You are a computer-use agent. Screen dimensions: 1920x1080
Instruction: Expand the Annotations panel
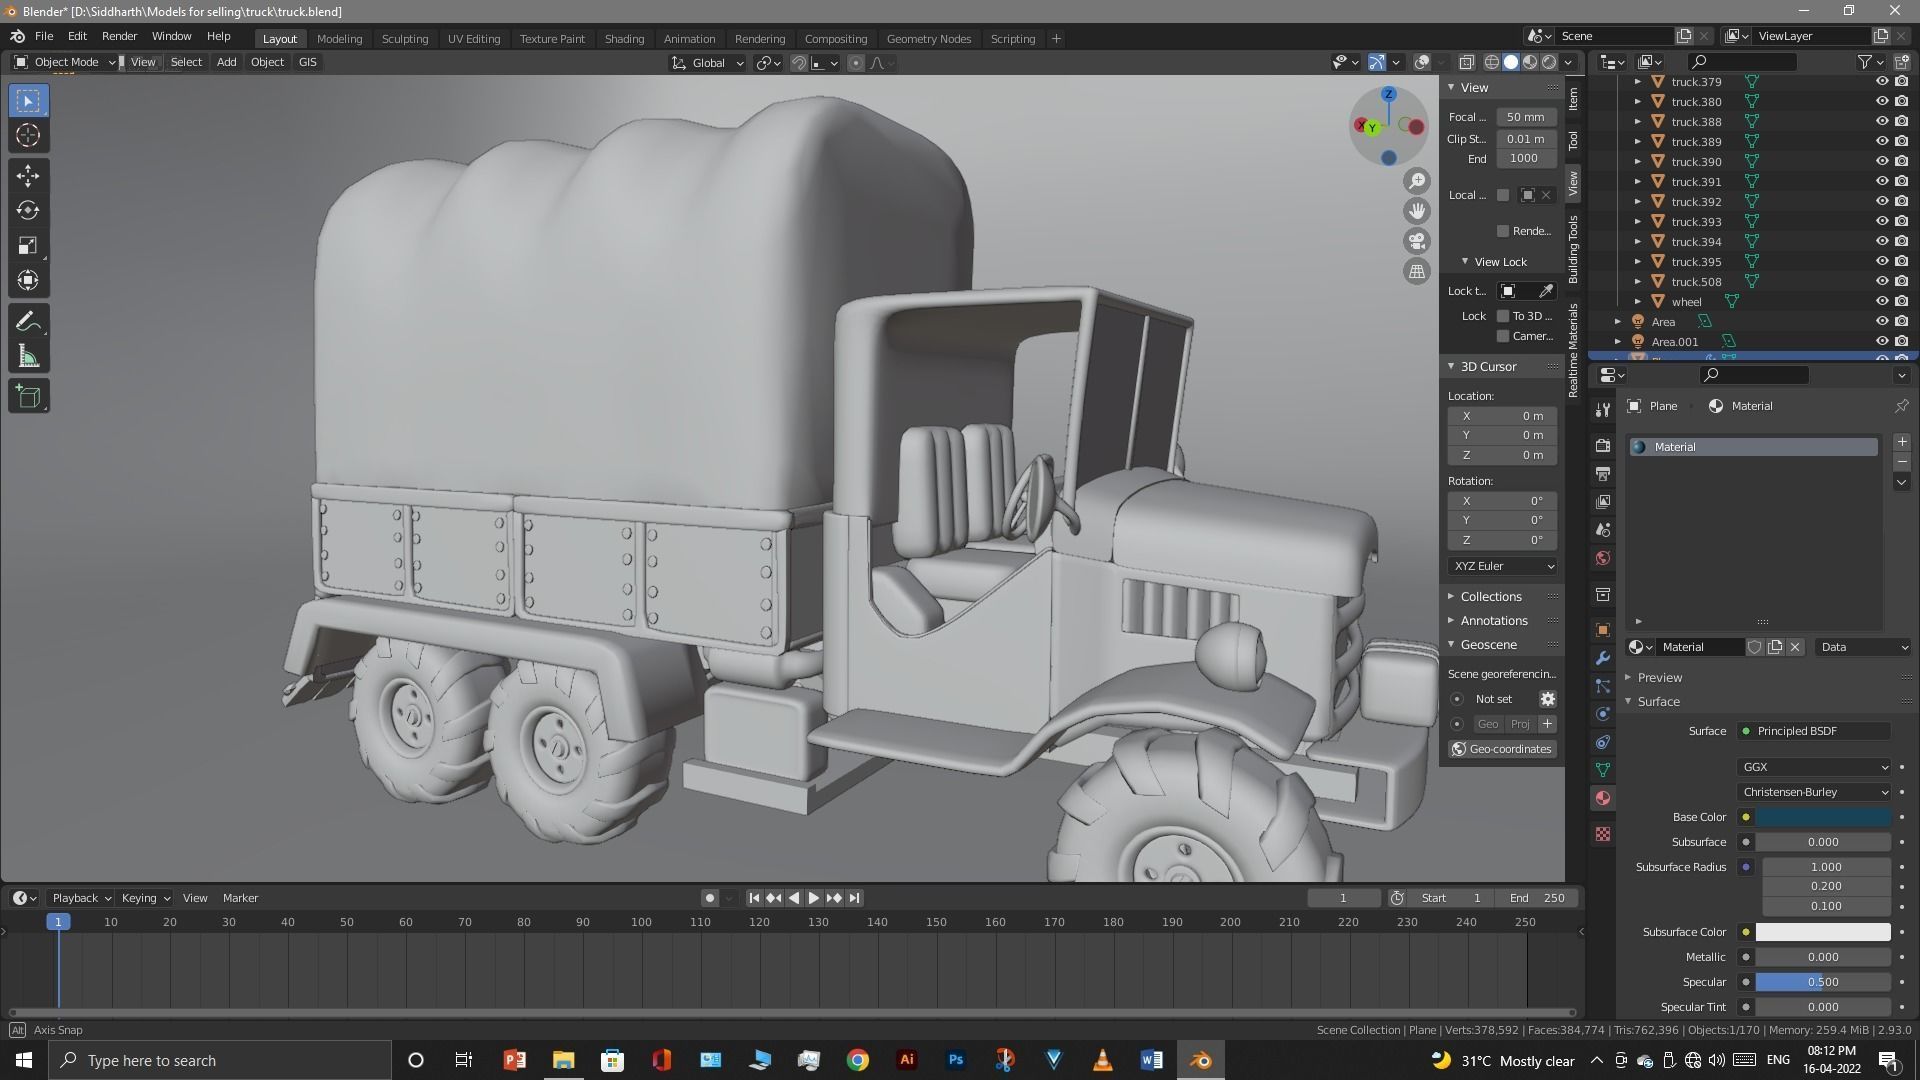(1493, 621)
